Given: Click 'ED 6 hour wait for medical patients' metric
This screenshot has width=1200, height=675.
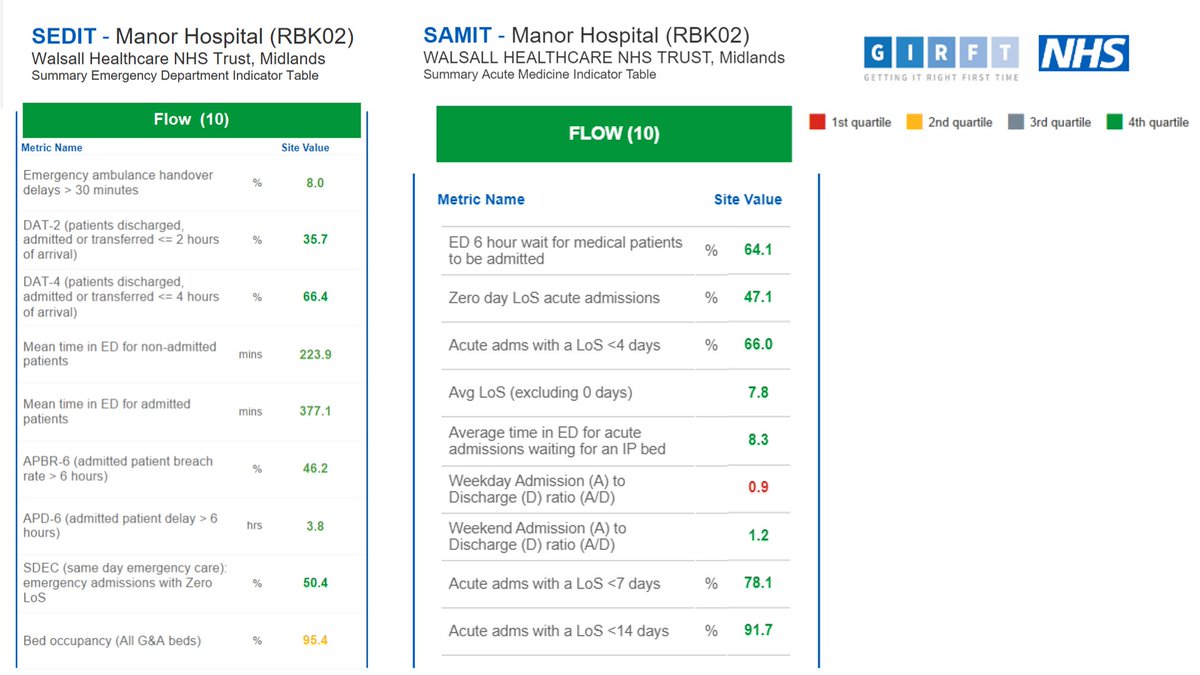Looking at the screenshot, I should click(565, 250).
